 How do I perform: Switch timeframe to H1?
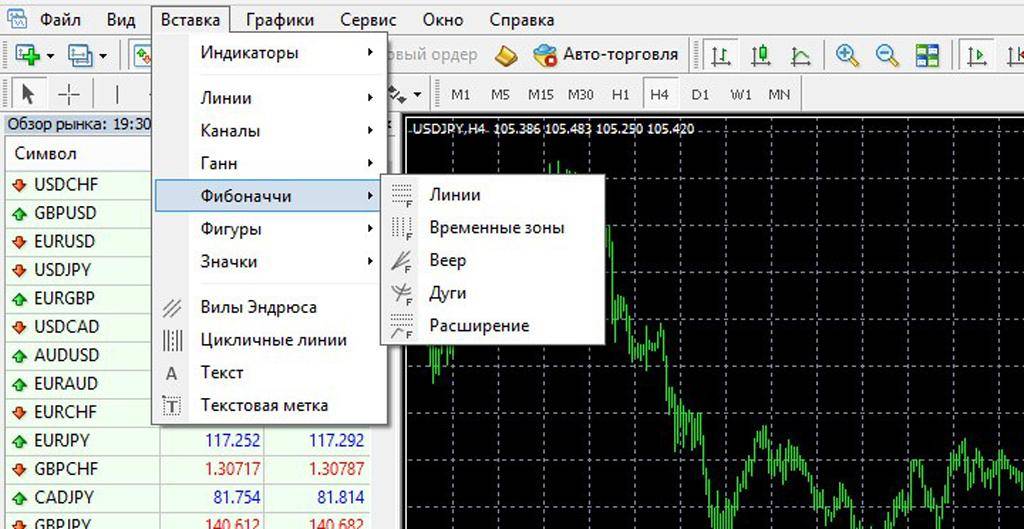click(620, 95)
